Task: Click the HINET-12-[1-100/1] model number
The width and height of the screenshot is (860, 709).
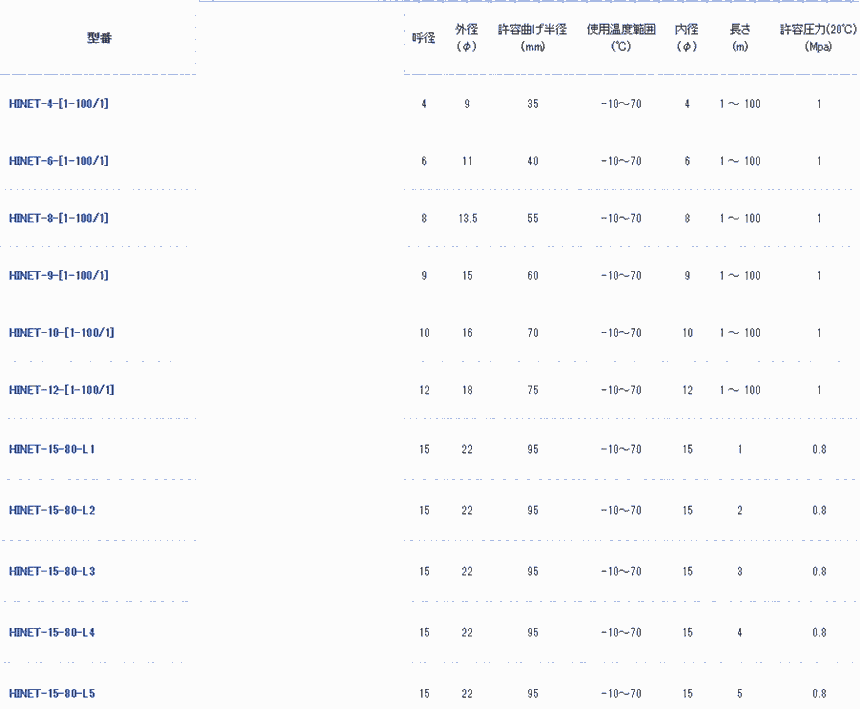Action: [61, 389]
